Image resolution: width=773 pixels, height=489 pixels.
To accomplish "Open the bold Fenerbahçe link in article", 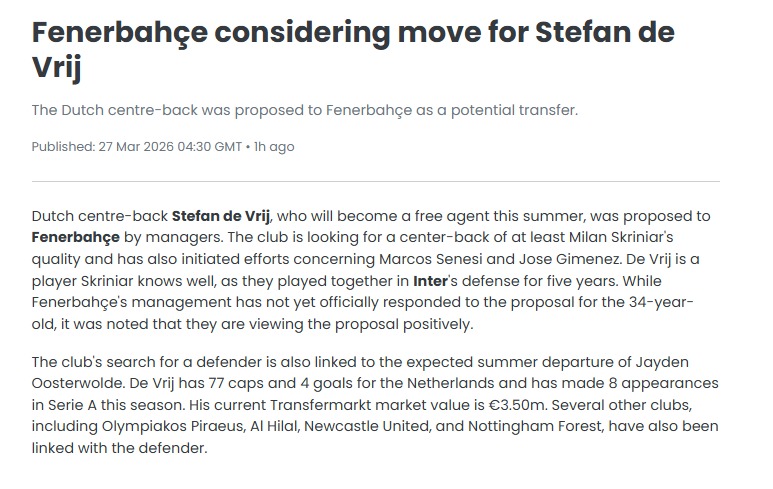I will (x=76, y=237).
